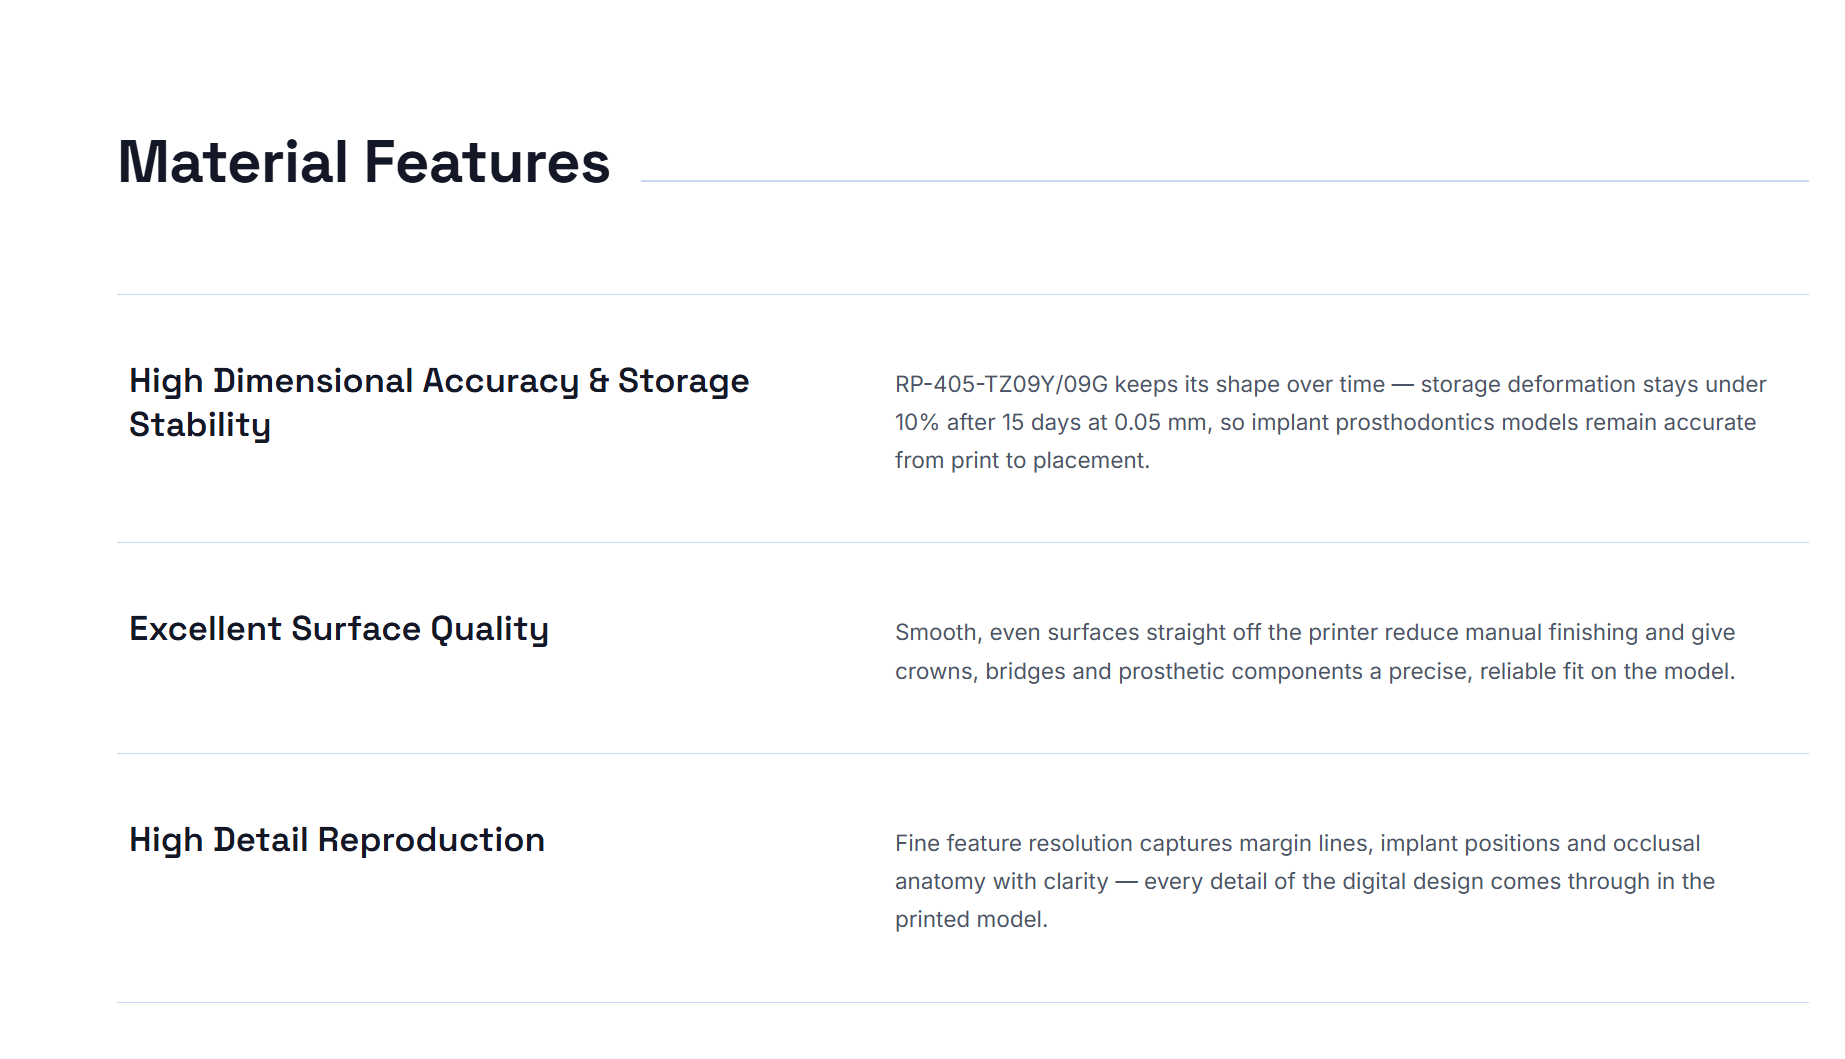Select the High Detail Reproduction heading
The height and width of the screenshot is (1059, 1845).
pos(337,841)
